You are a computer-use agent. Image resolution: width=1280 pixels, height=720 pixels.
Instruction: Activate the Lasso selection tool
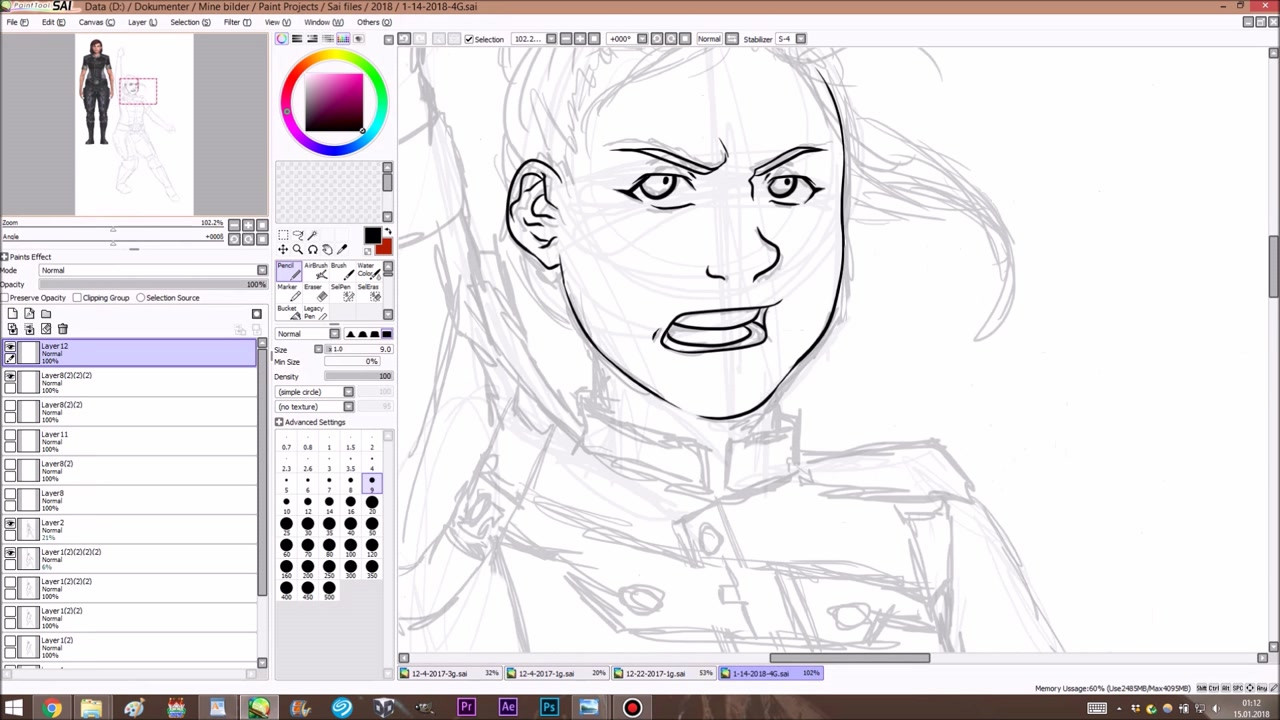pyautogui.click(x=297, y=235)
